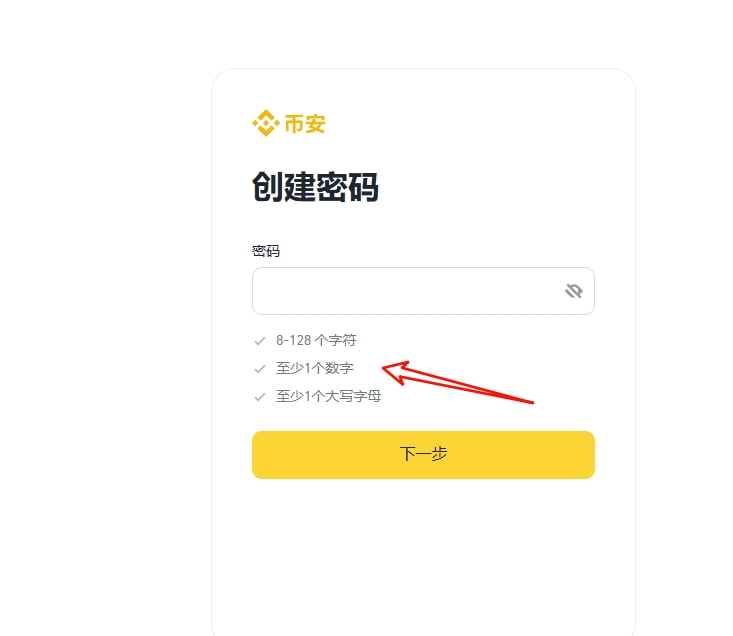Image resolution: width=733 pixels, height=636 pixels.
Task: Open the Binance home via 币安 logo
Action: pyautogui.click(x=289, y=124)
